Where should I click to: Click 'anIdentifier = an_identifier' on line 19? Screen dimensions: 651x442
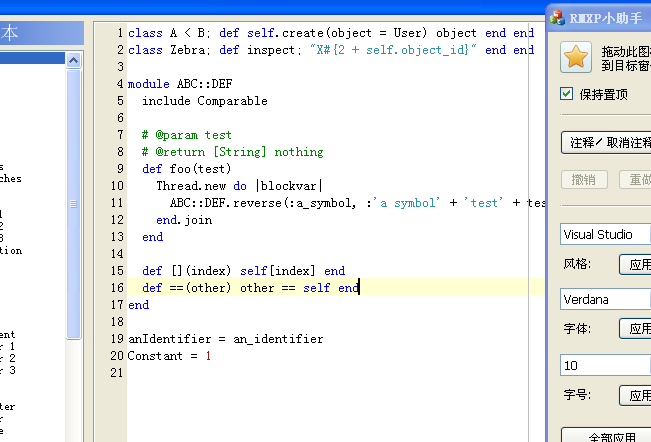[225, 339]
